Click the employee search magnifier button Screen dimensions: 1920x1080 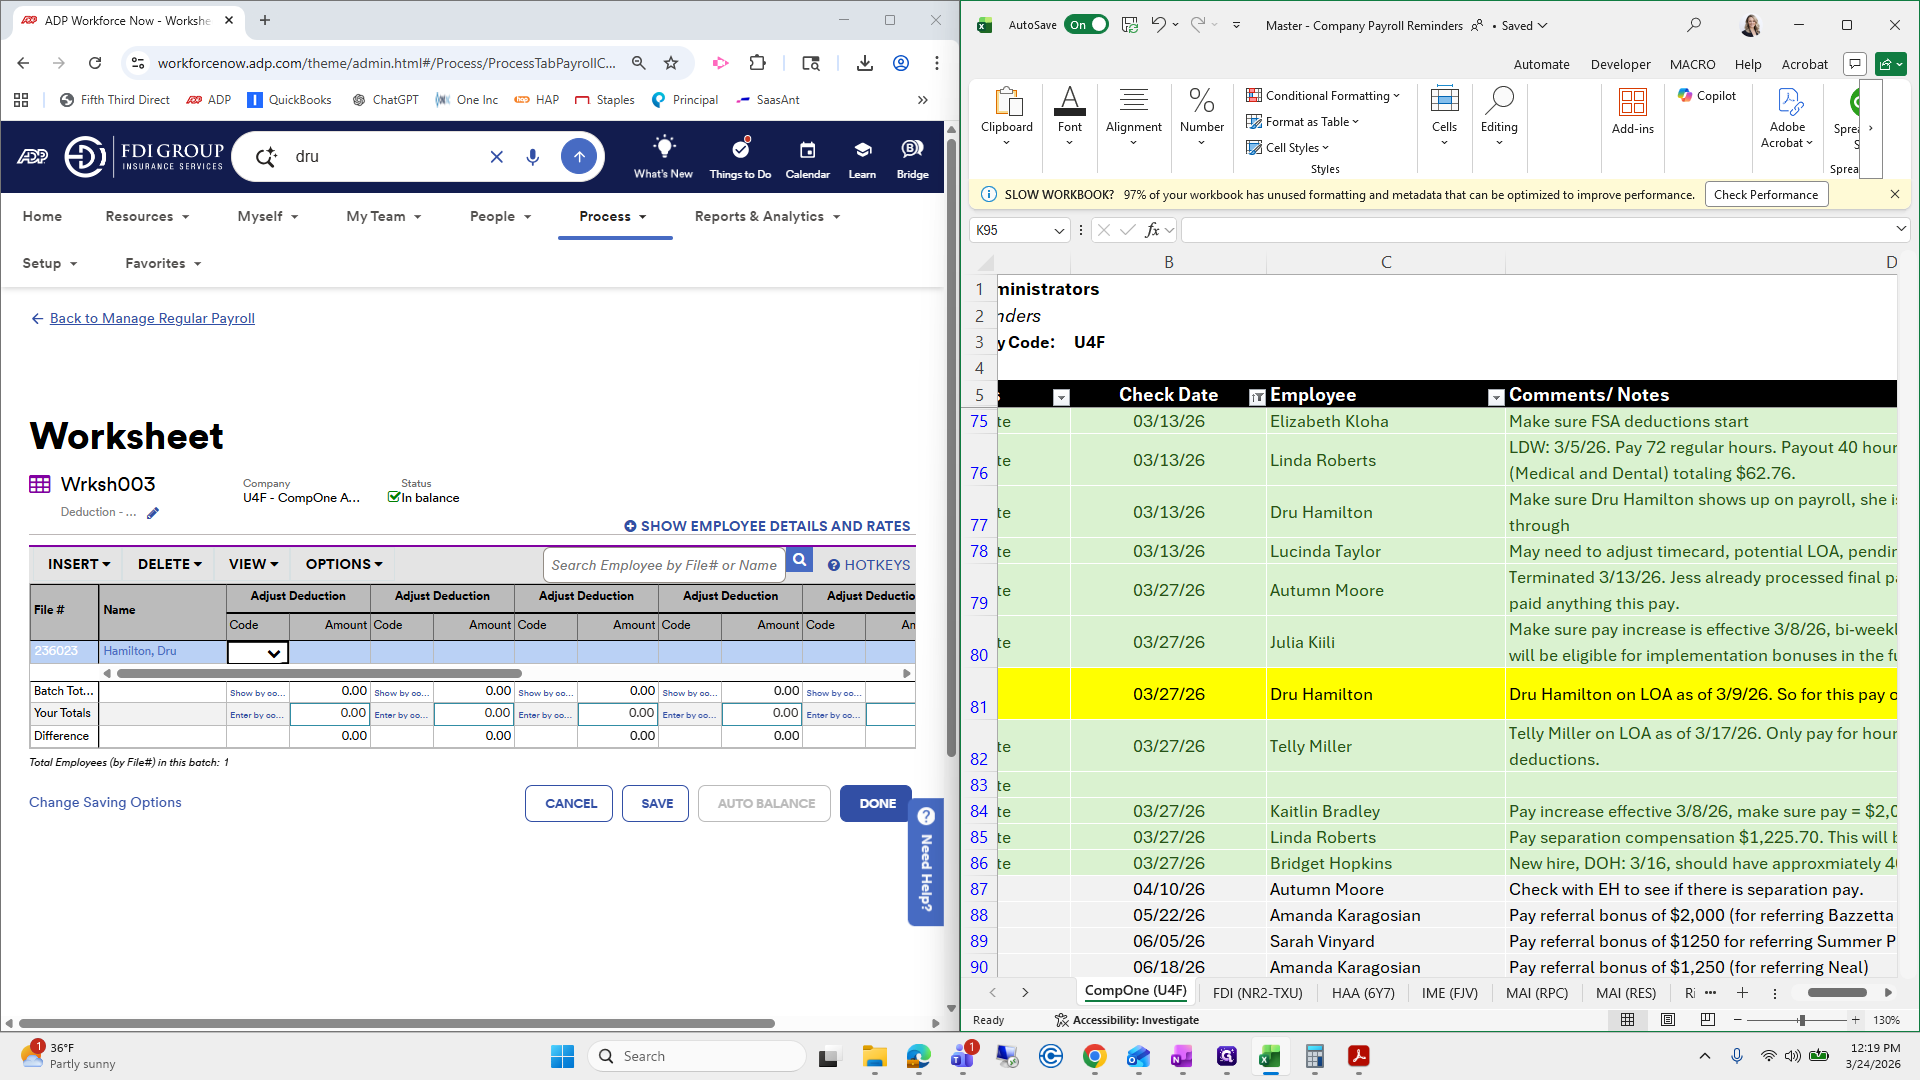[799, 561]
